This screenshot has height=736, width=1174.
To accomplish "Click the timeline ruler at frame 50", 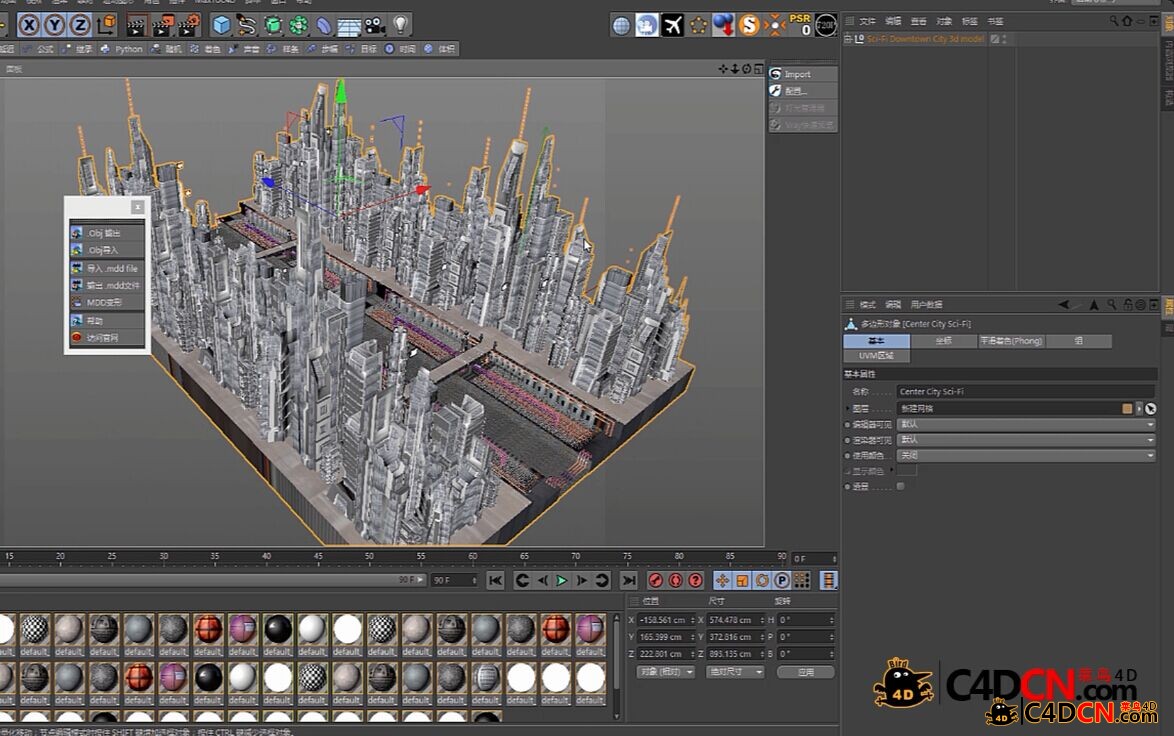I will click(369, 558).
